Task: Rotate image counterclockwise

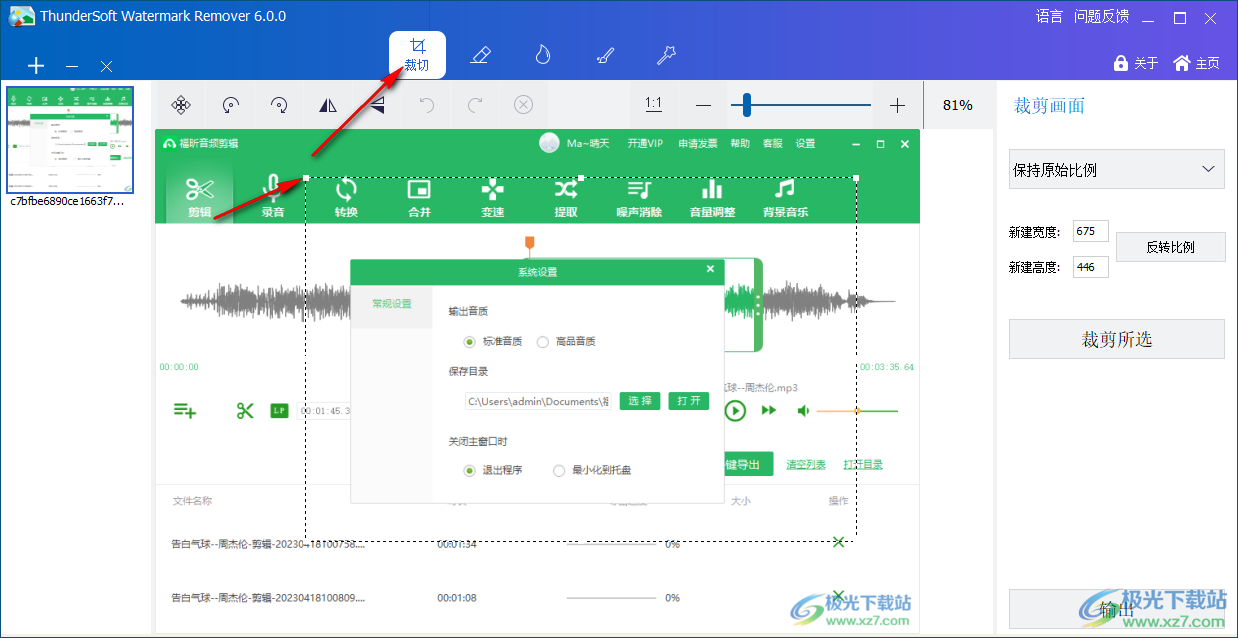Action: (x=231, y=105)
